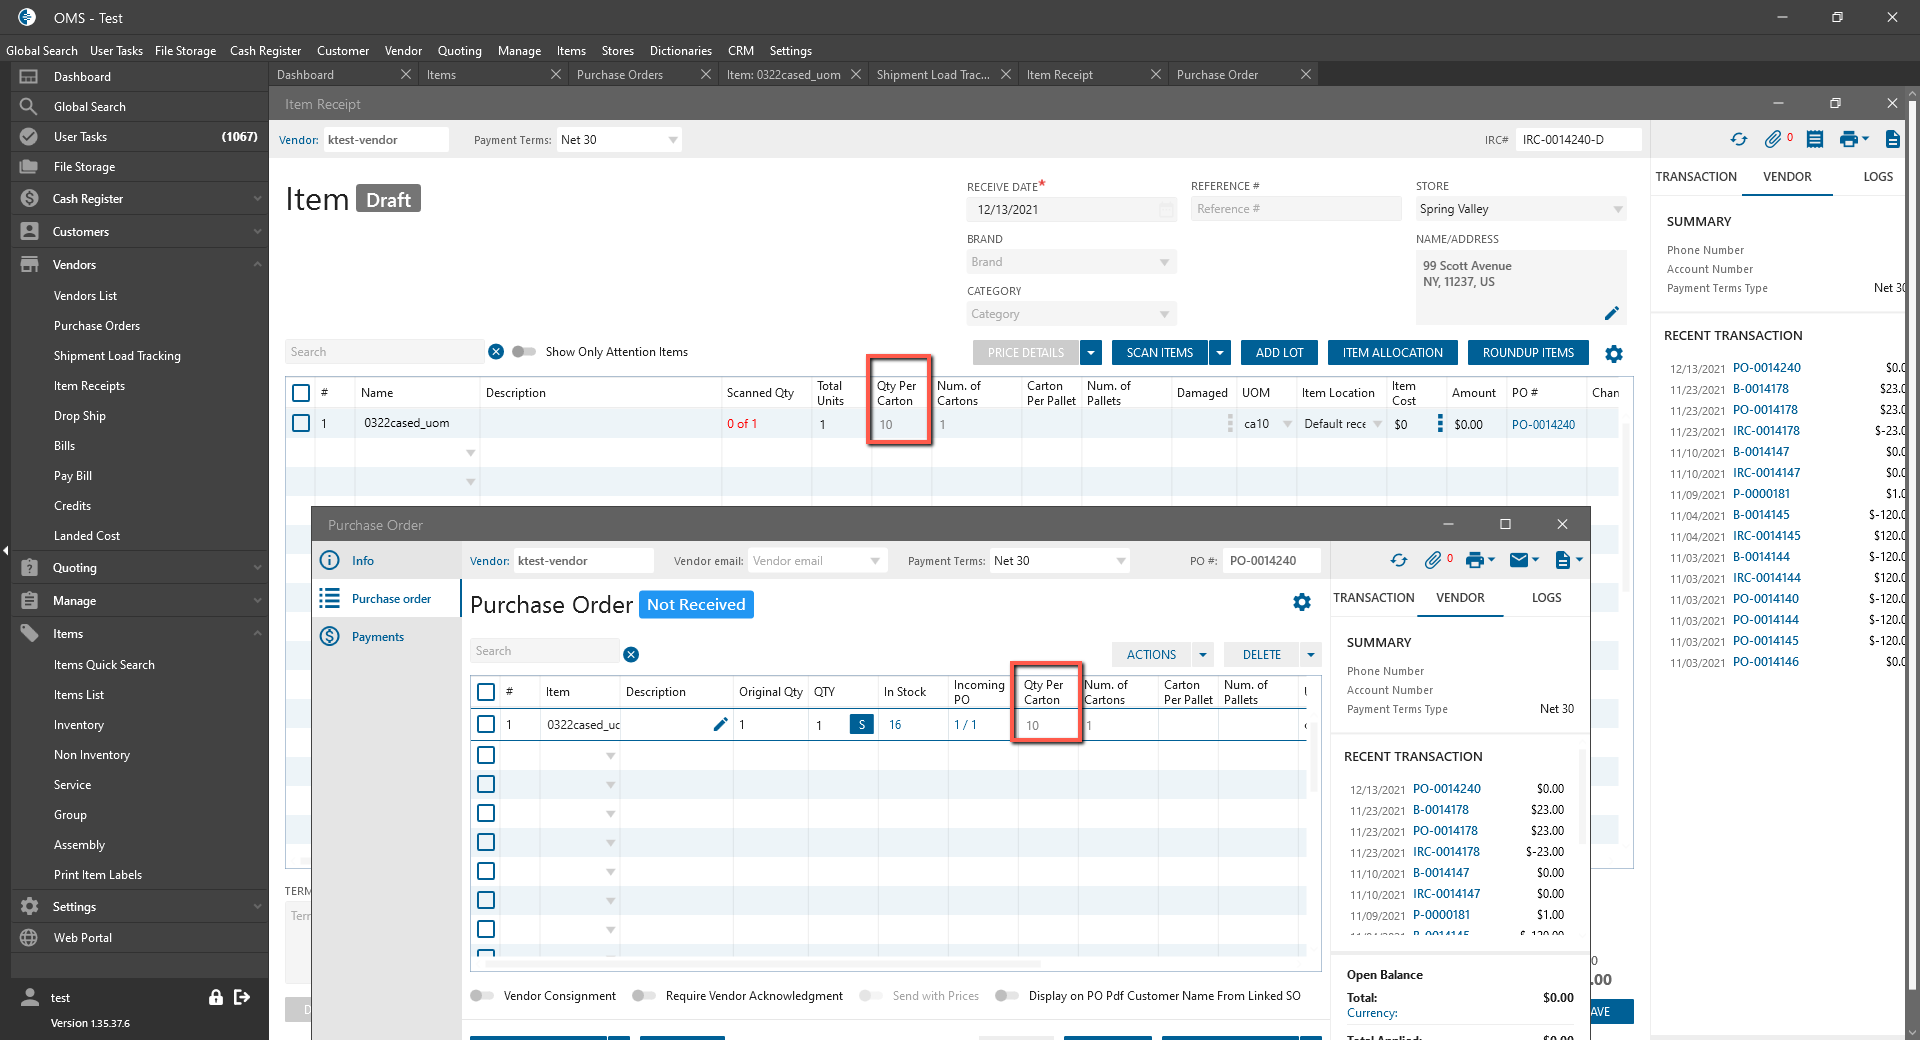This screenshot has height=1040, width=1920.
Task: Open the grid settings gear next to Roundup Items
Action: pos(1614,353)
